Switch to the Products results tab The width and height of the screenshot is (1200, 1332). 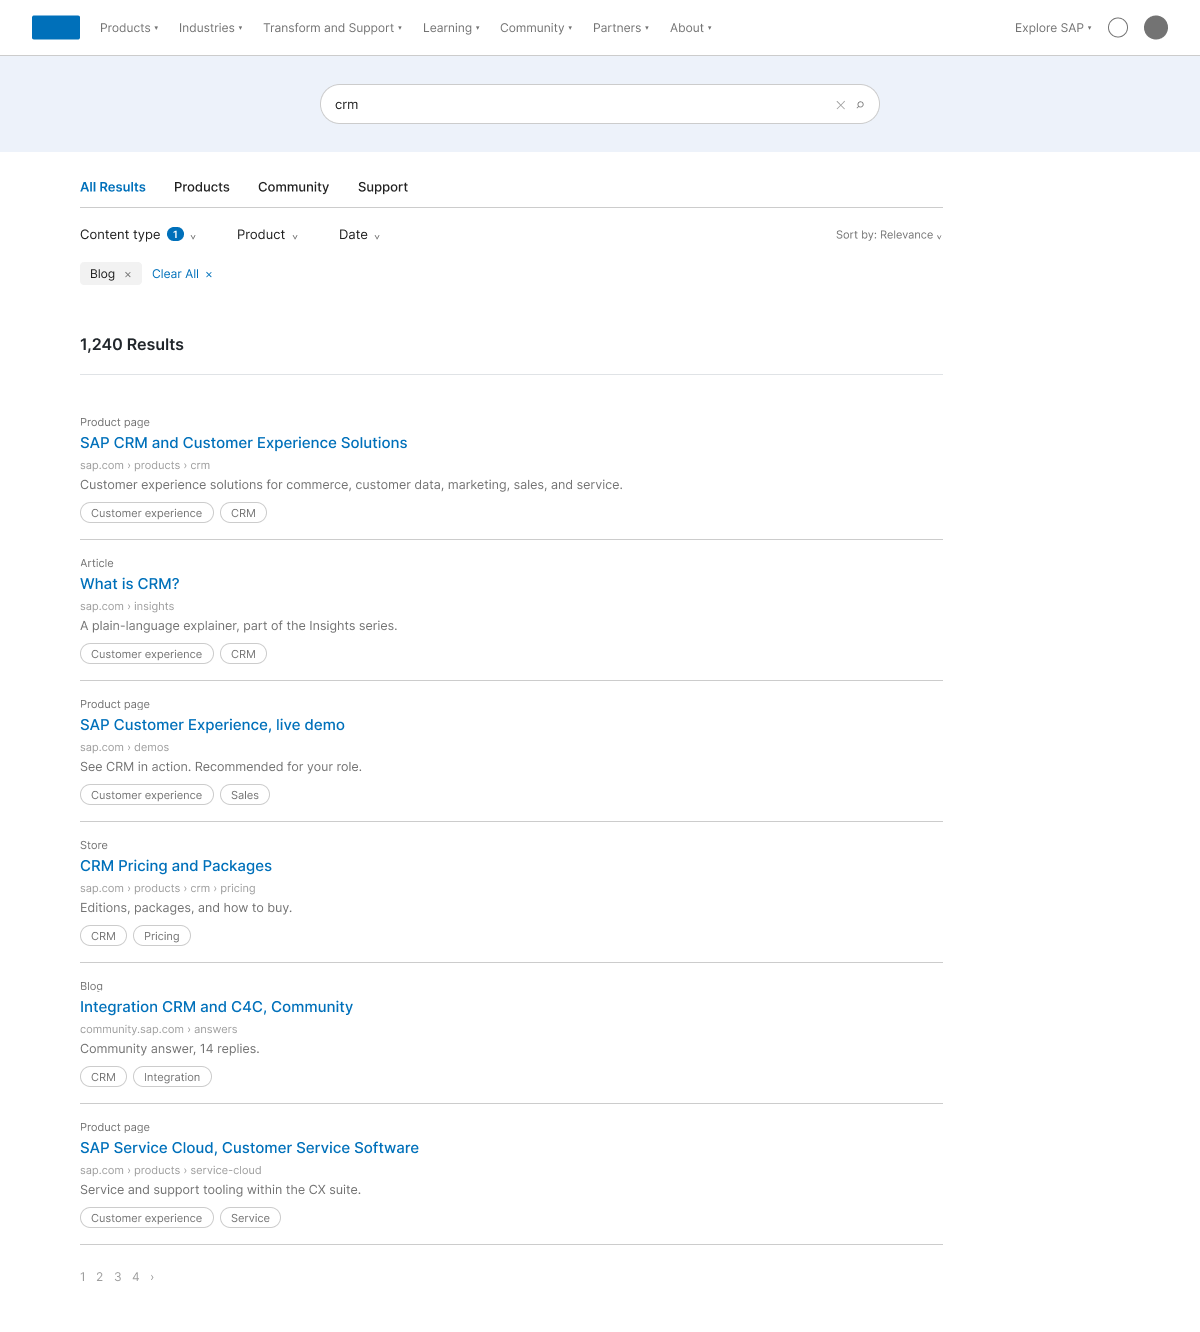click(202, 187)
